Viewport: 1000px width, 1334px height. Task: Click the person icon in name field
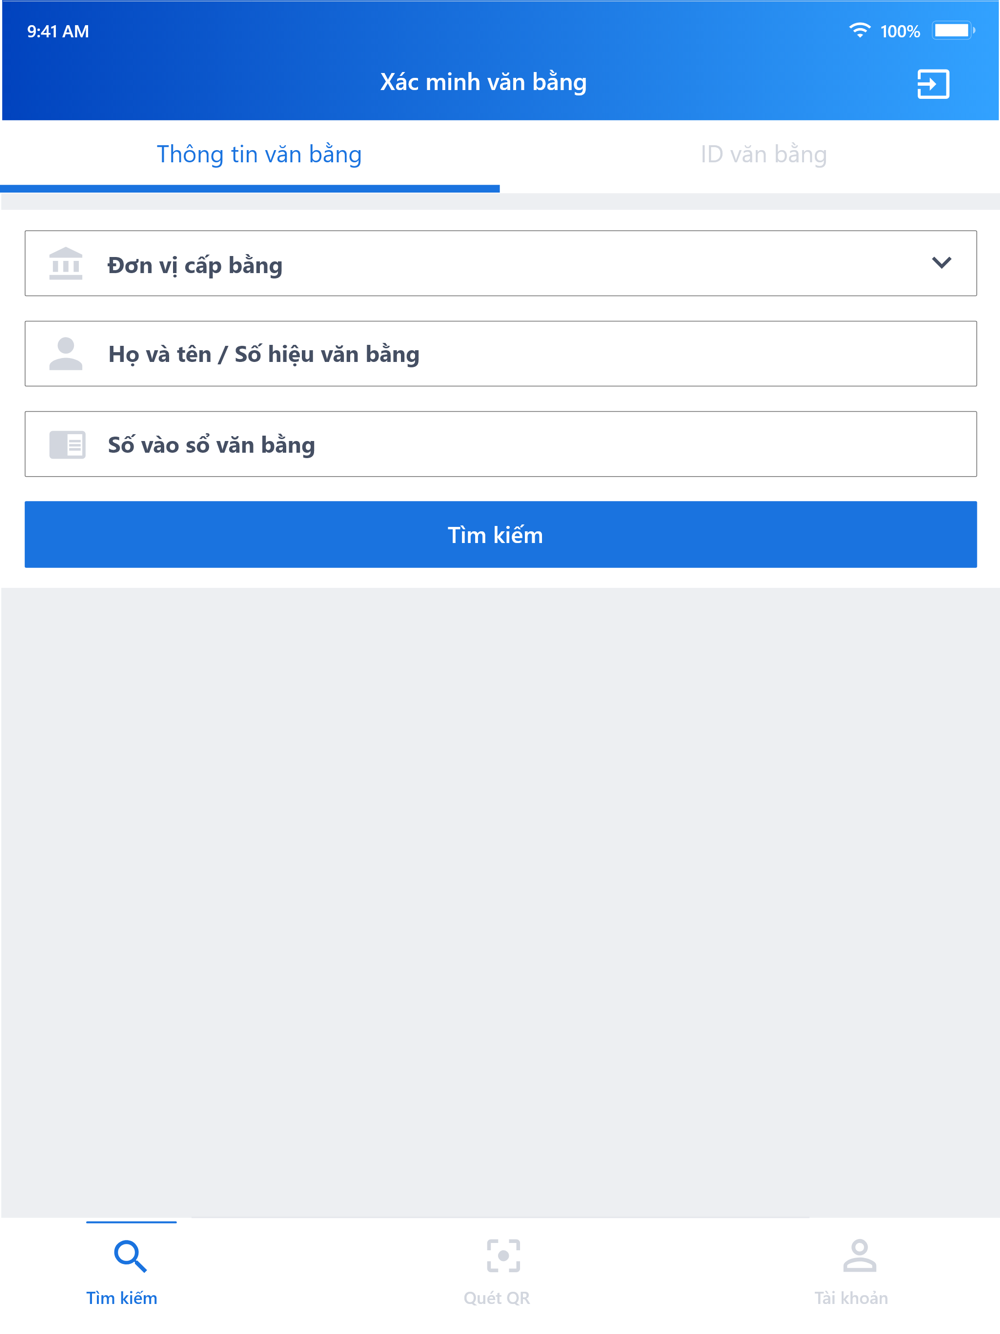point(66,354)
